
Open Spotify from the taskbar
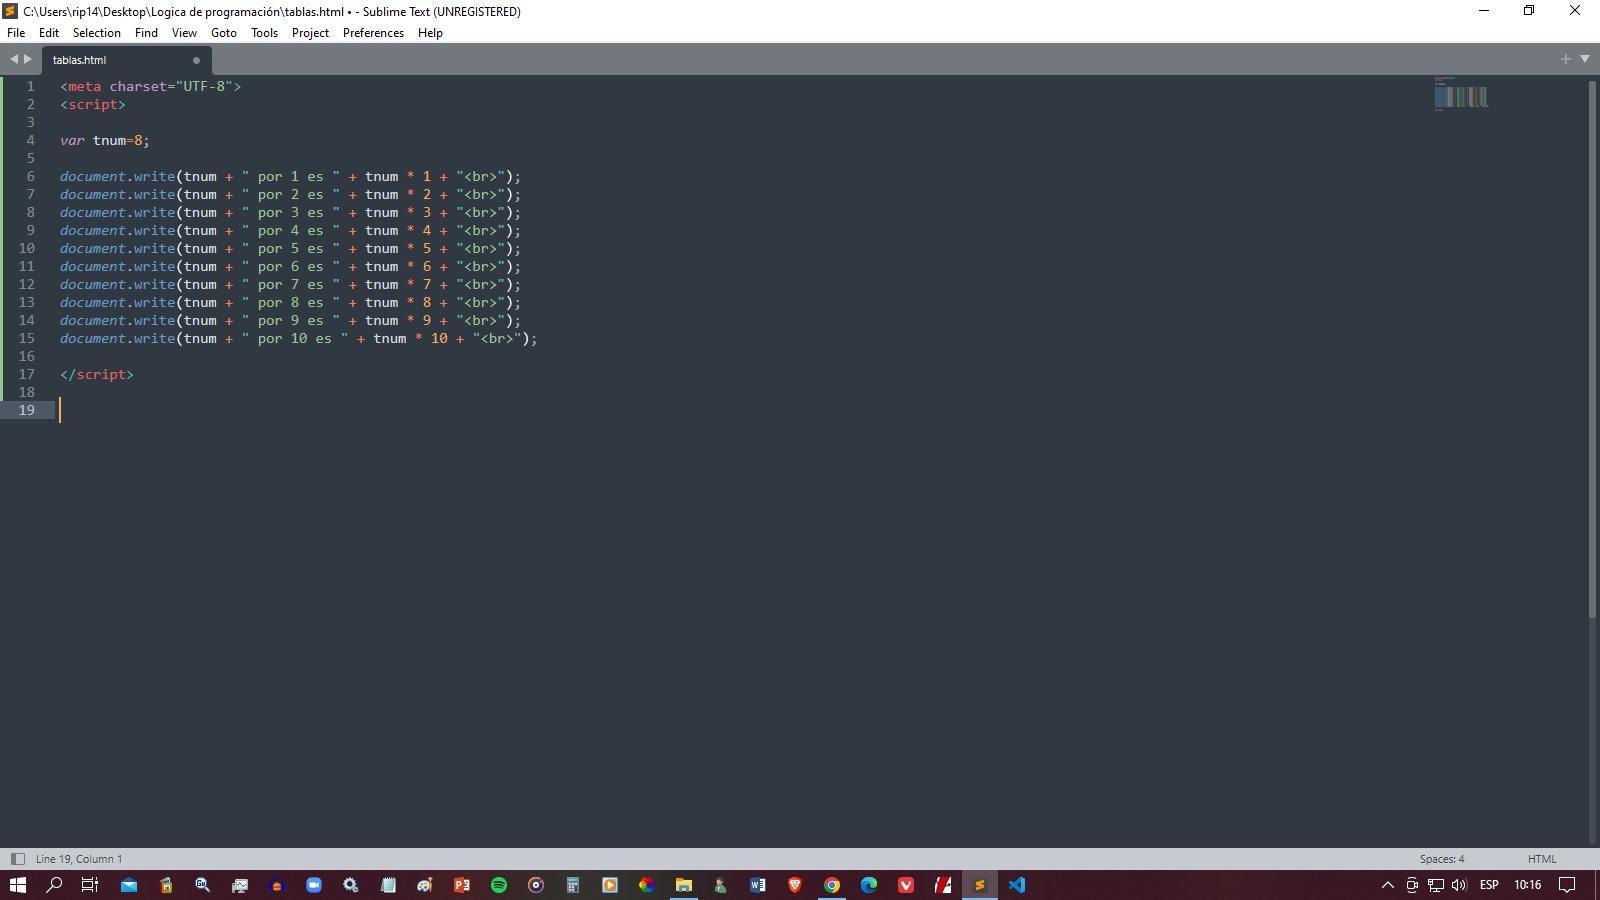coord(499,885)
